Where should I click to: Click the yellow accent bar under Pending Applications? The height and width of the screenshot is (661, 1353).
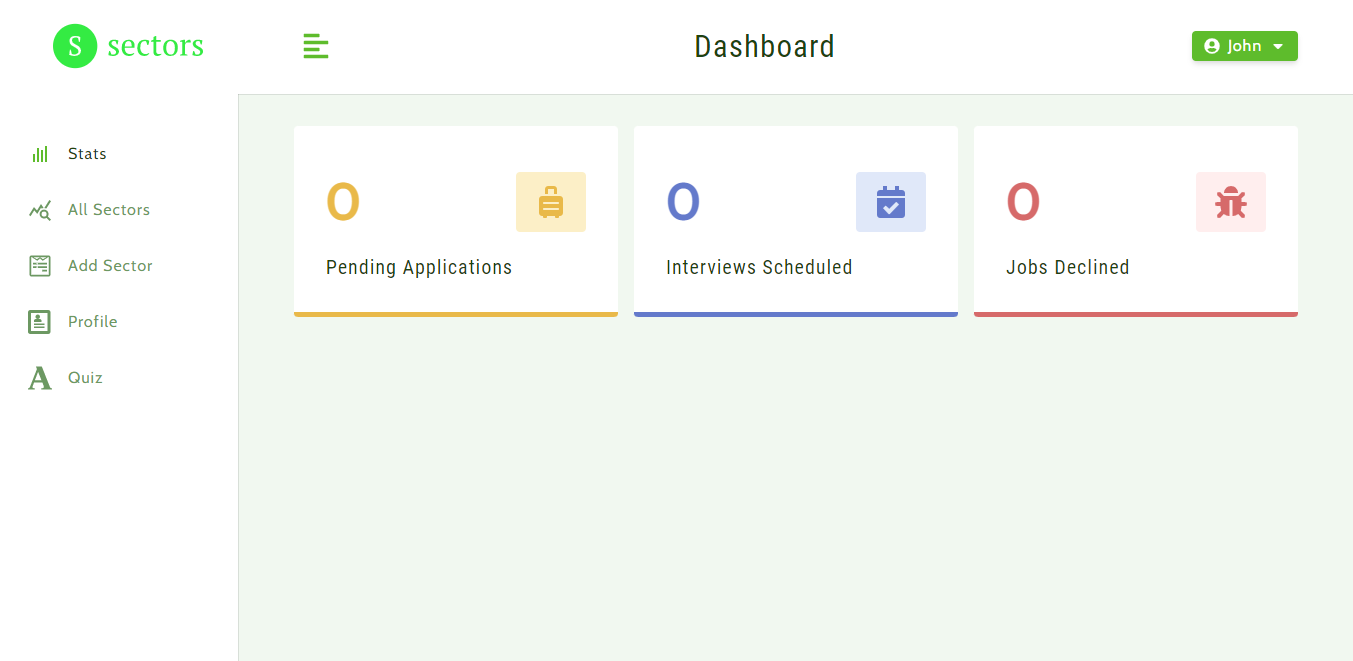455,314
